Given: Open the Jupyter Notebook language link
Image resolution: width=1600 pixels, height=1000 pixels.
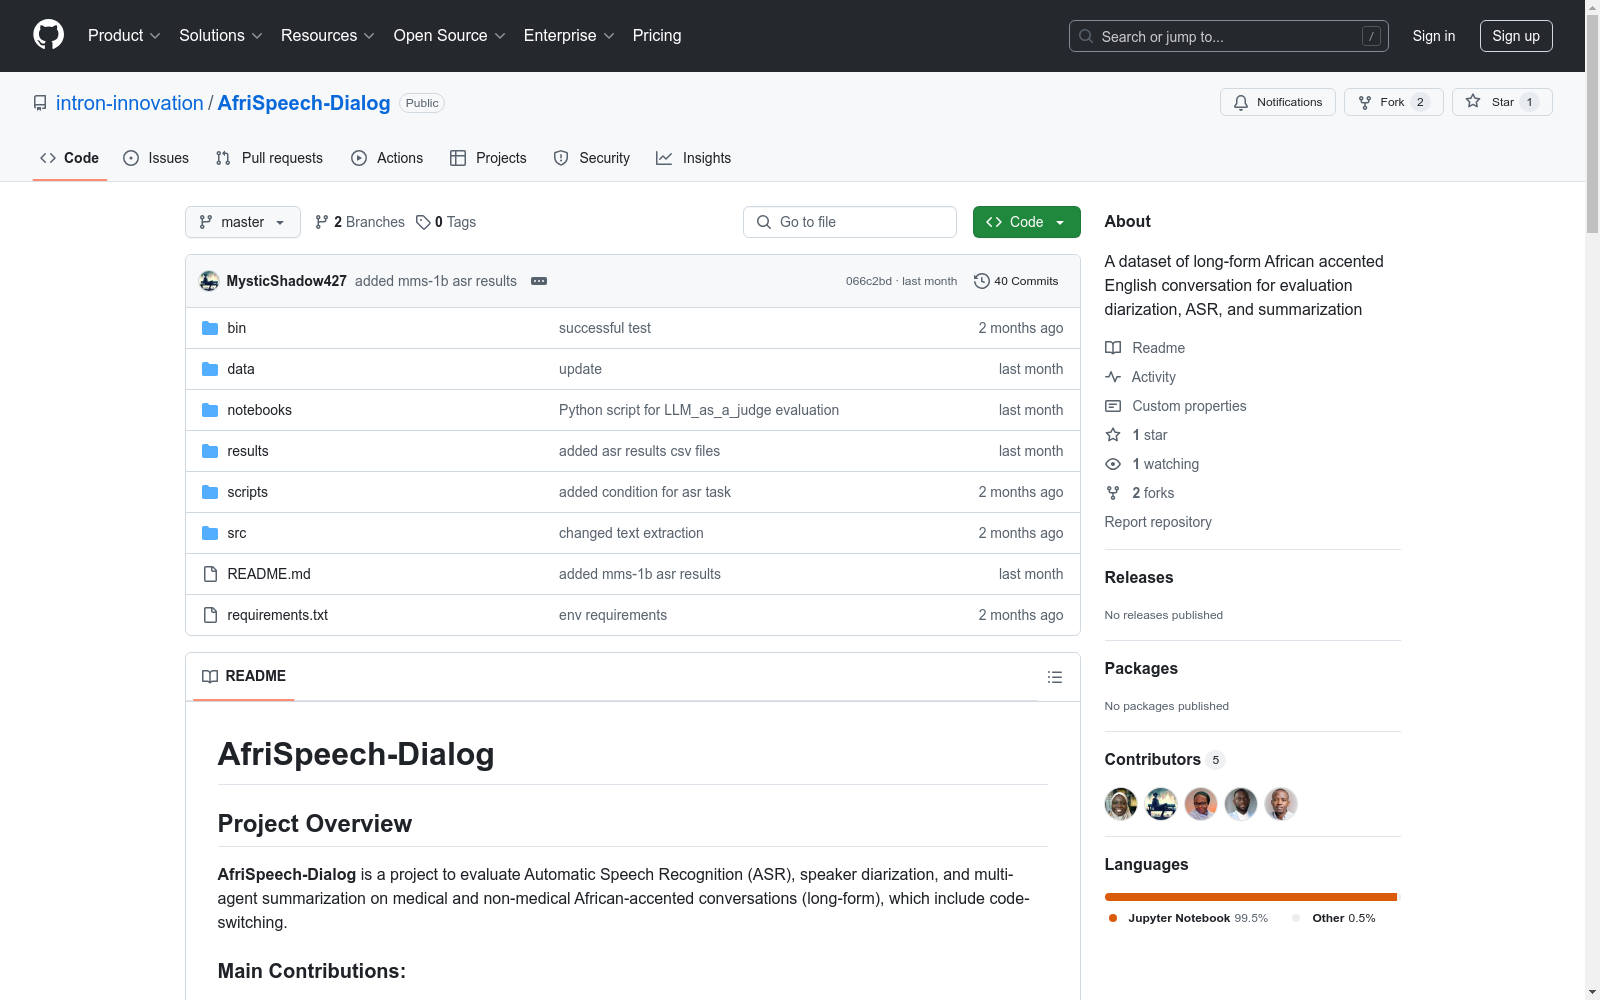Looking at the screenshot, I should (1188, 918).
